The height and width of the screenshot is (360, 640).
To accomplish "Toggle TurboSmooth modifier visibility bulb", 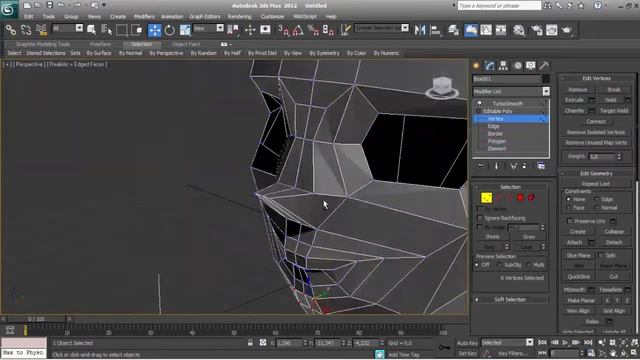I will point(480,103).
